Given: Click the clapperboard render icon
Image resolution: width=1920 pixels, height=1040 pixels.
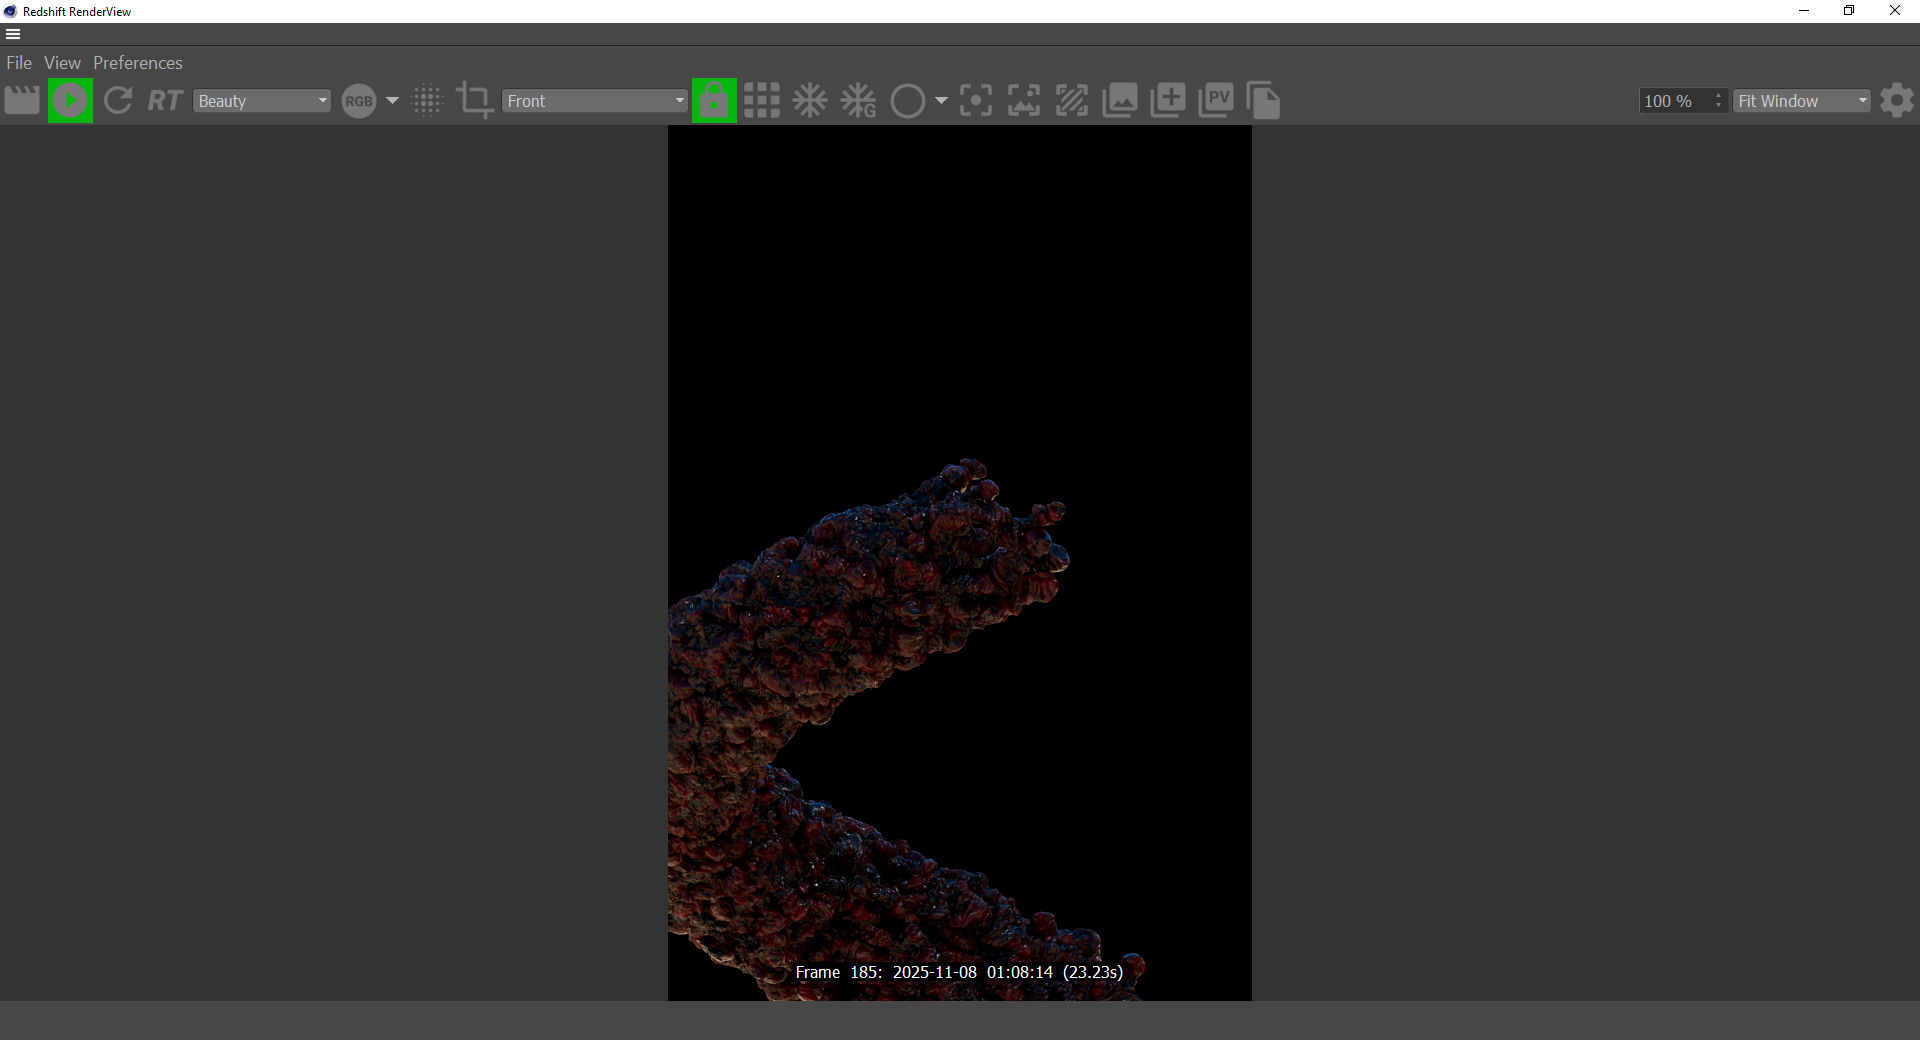Looking at the screenshot, I should (x=22, y=101).
